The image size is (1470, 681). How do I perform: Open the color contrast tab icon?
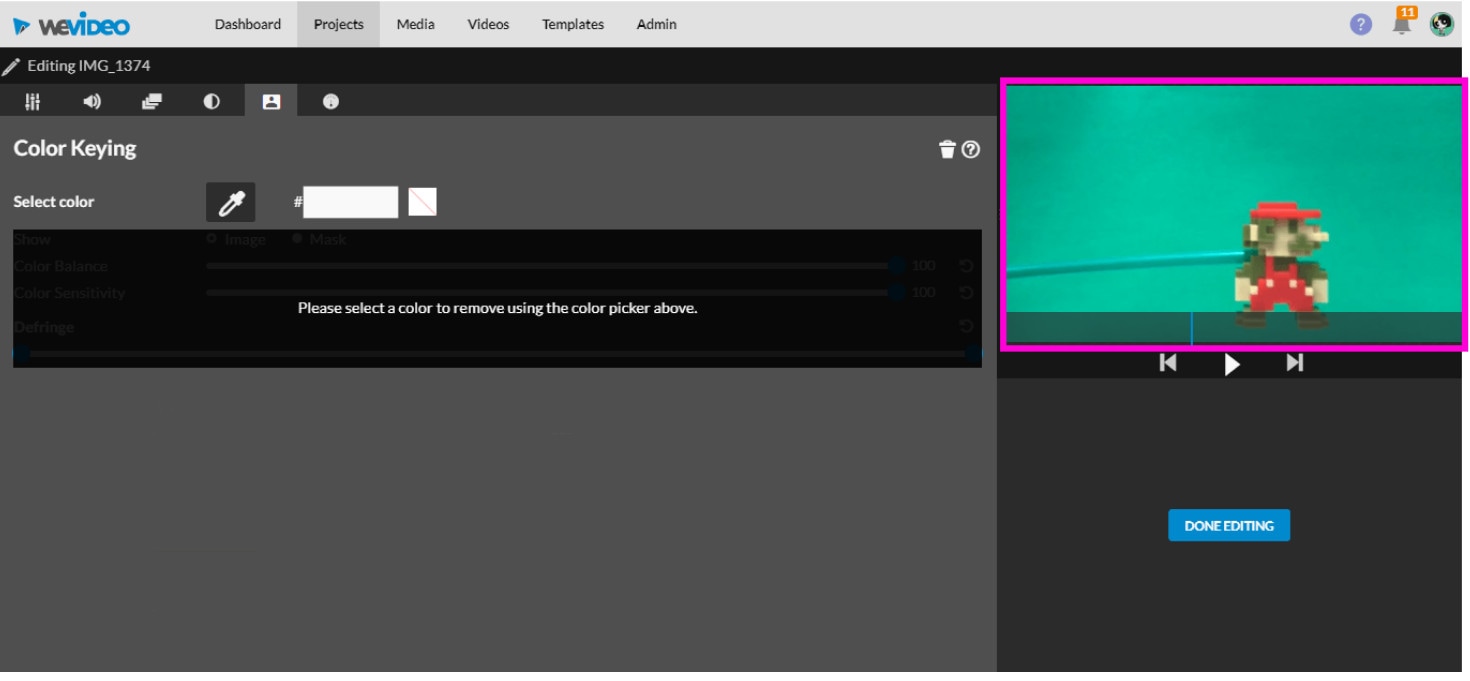click(211, 101)
